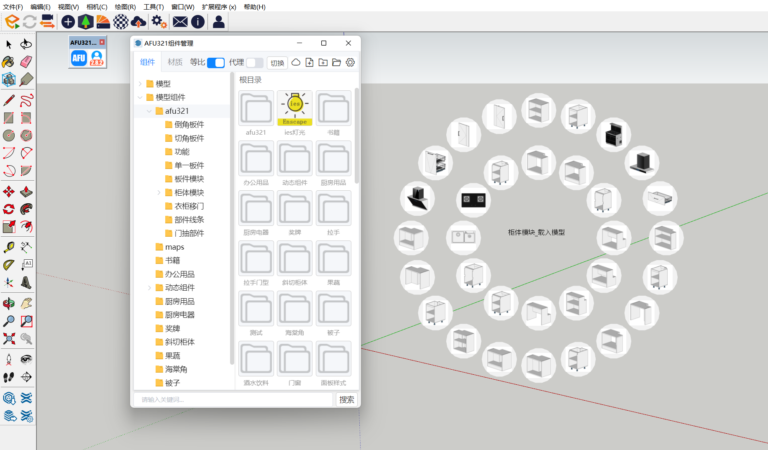The height and width of the screenshot is (450, 768).
Task: Enable the 代理 toggle switch
Action: [x=254, y=62]
